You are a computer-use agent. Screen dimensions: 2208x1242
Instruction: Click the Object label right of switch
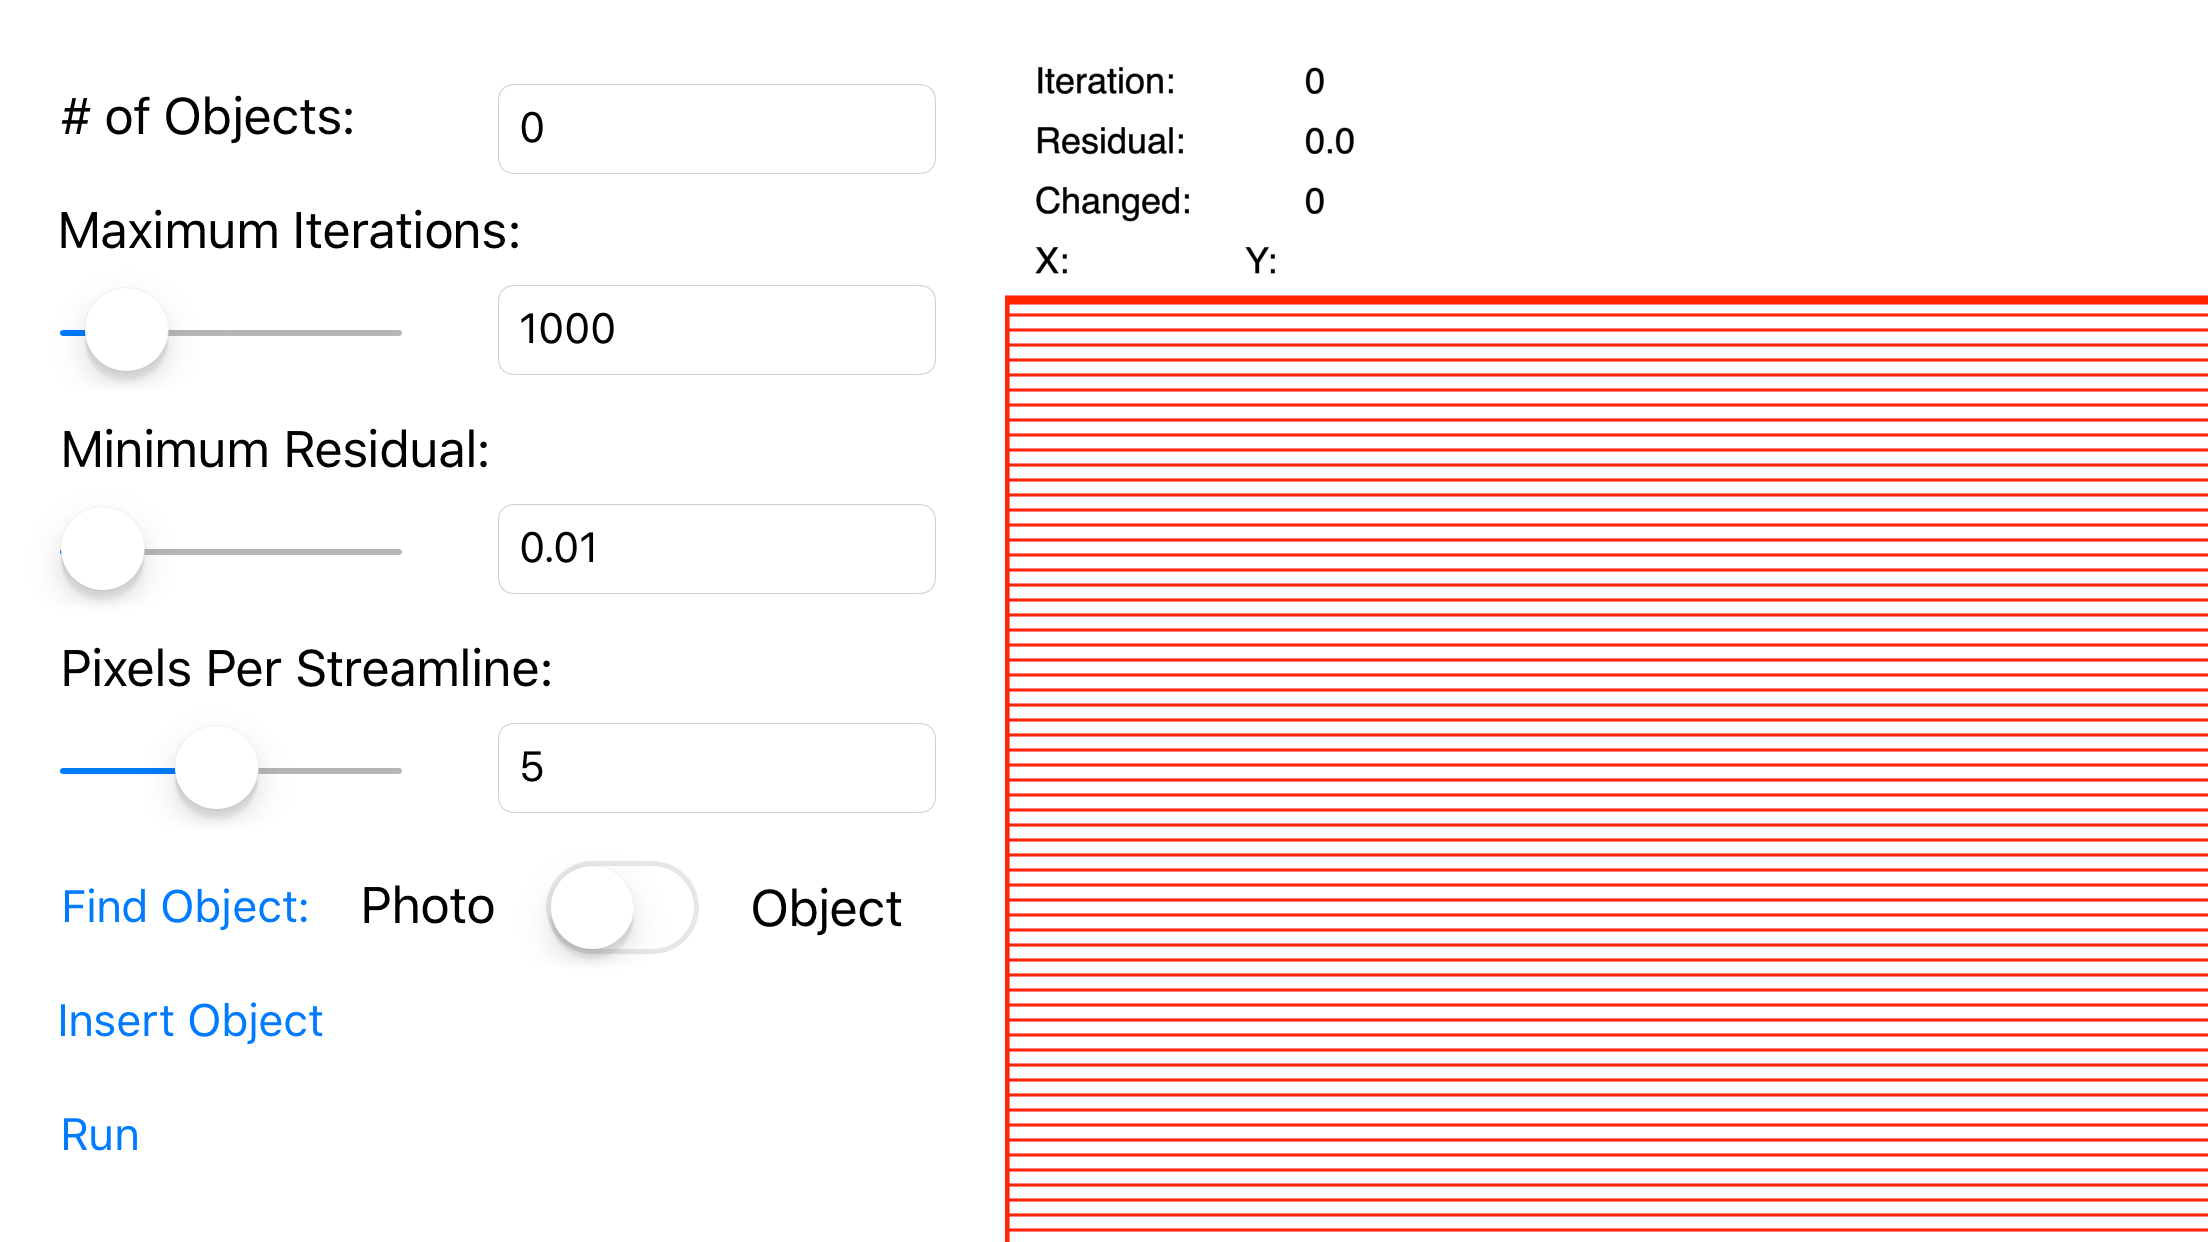(x=826, y=909)
